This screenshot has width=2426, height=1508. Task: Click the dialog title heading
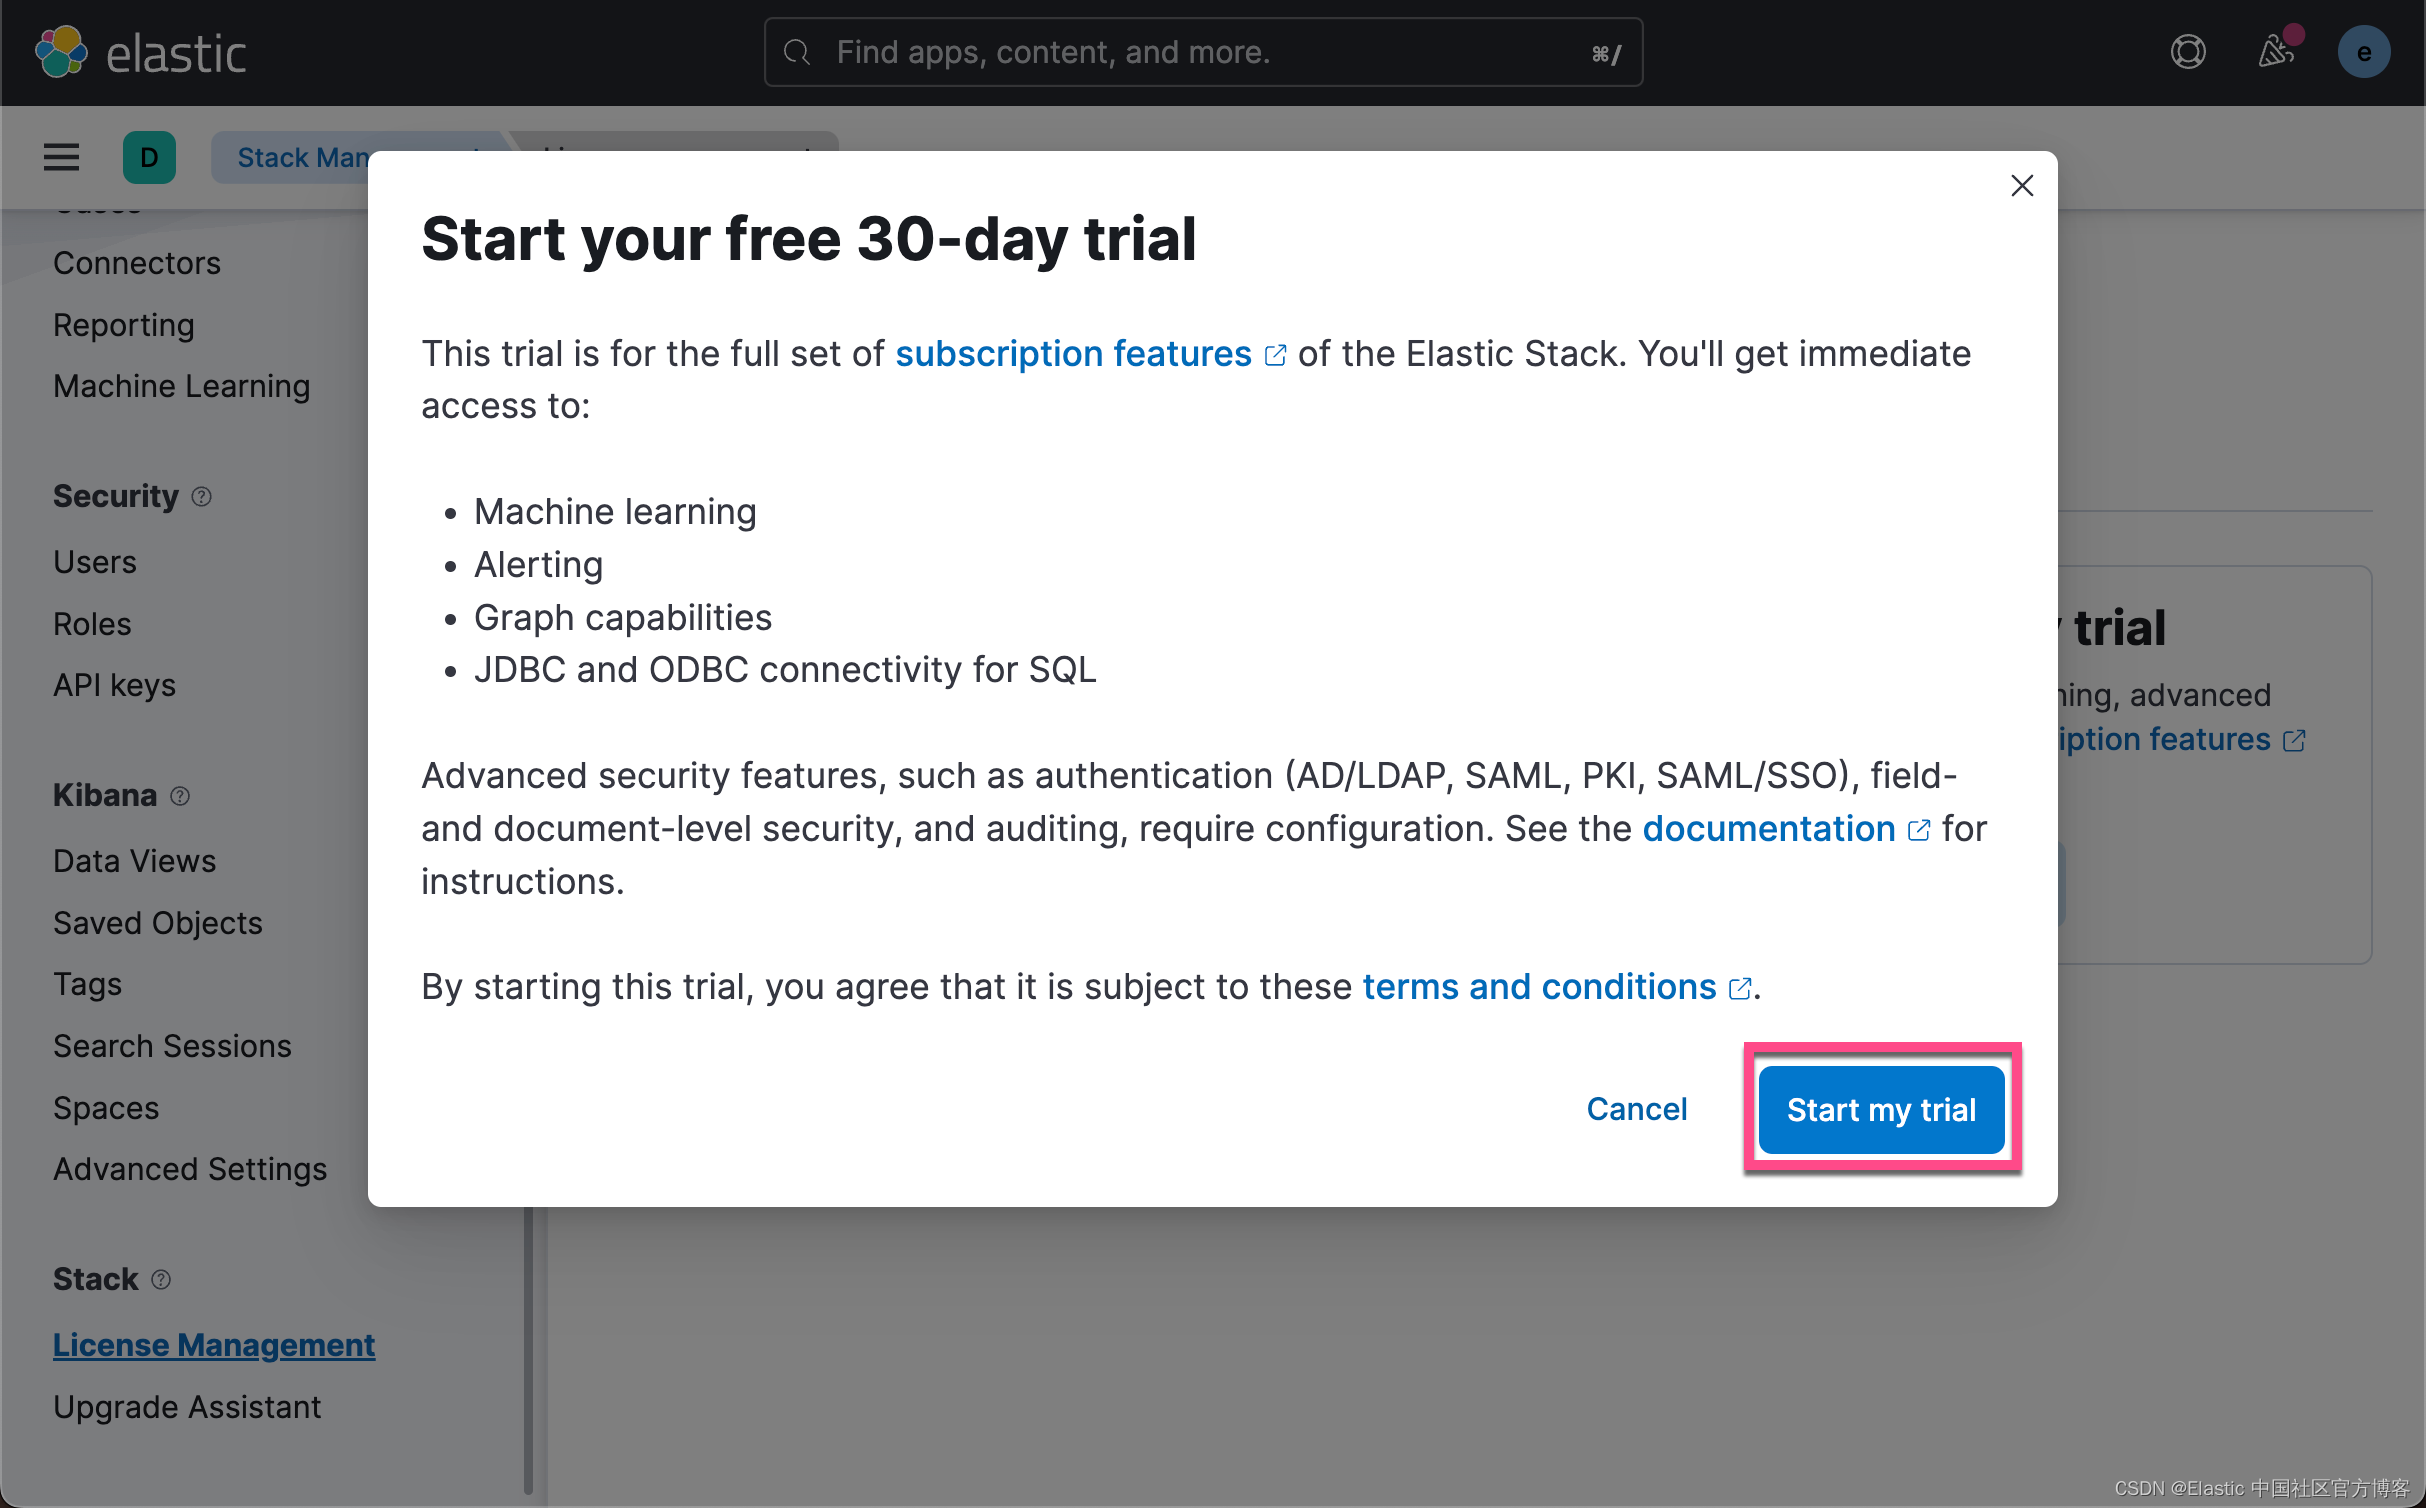(808, 240)
